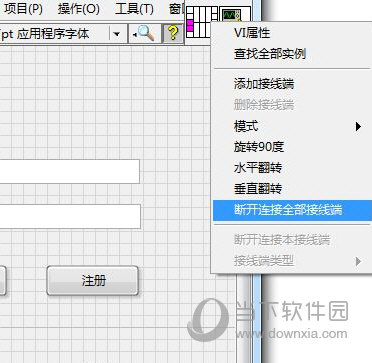The width and height of the screenshot is (372, 363).
Task: Click the 注册 button
Action: click(x=92, y=280)
